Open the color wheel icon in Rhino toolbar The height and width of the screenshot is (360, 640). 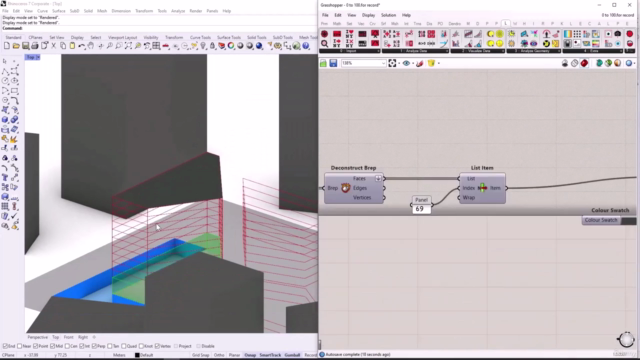[231, 46]
